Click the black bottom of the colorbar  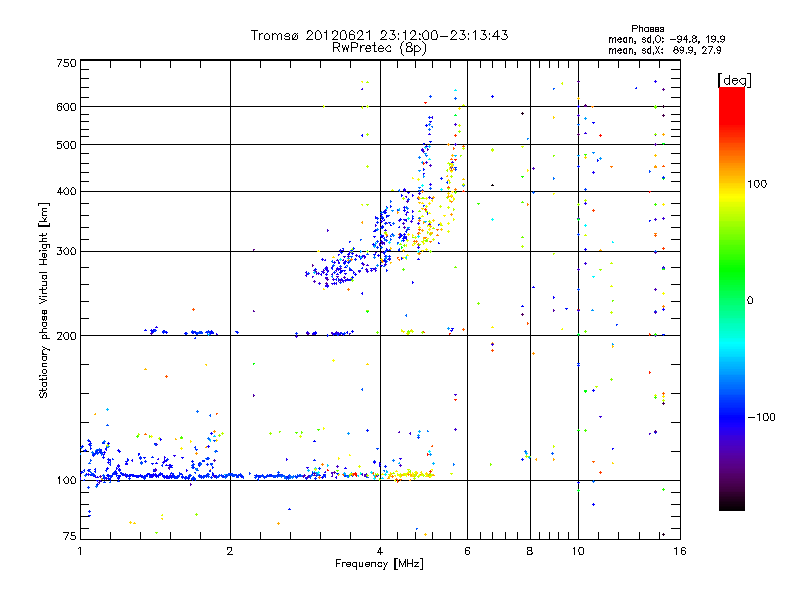(732, 503)
